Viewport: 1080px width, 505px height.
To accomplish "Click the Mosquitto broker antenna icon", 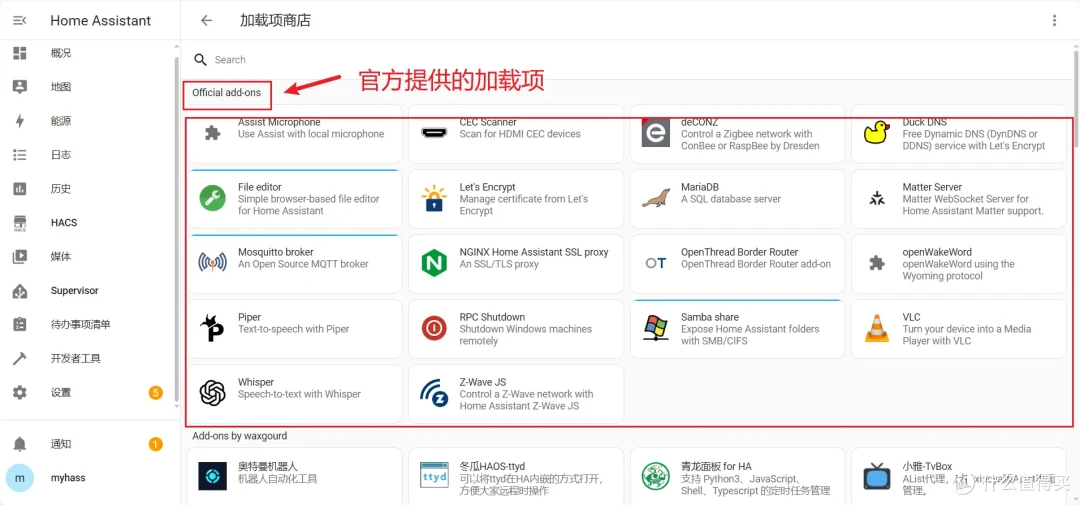I will pos(213,263).
